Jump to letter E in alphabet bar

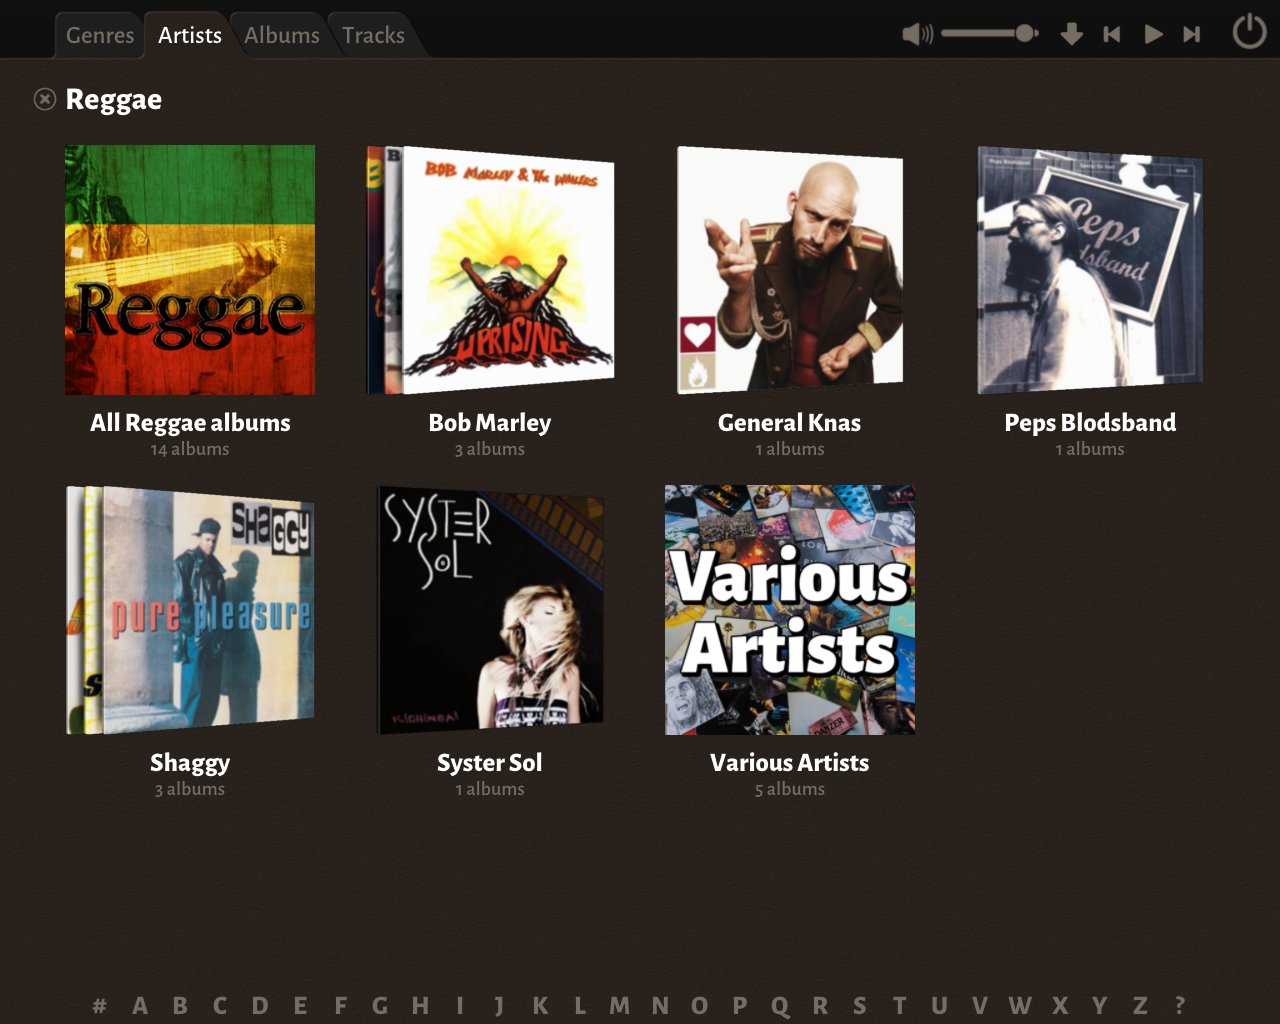pos(300,1005)
